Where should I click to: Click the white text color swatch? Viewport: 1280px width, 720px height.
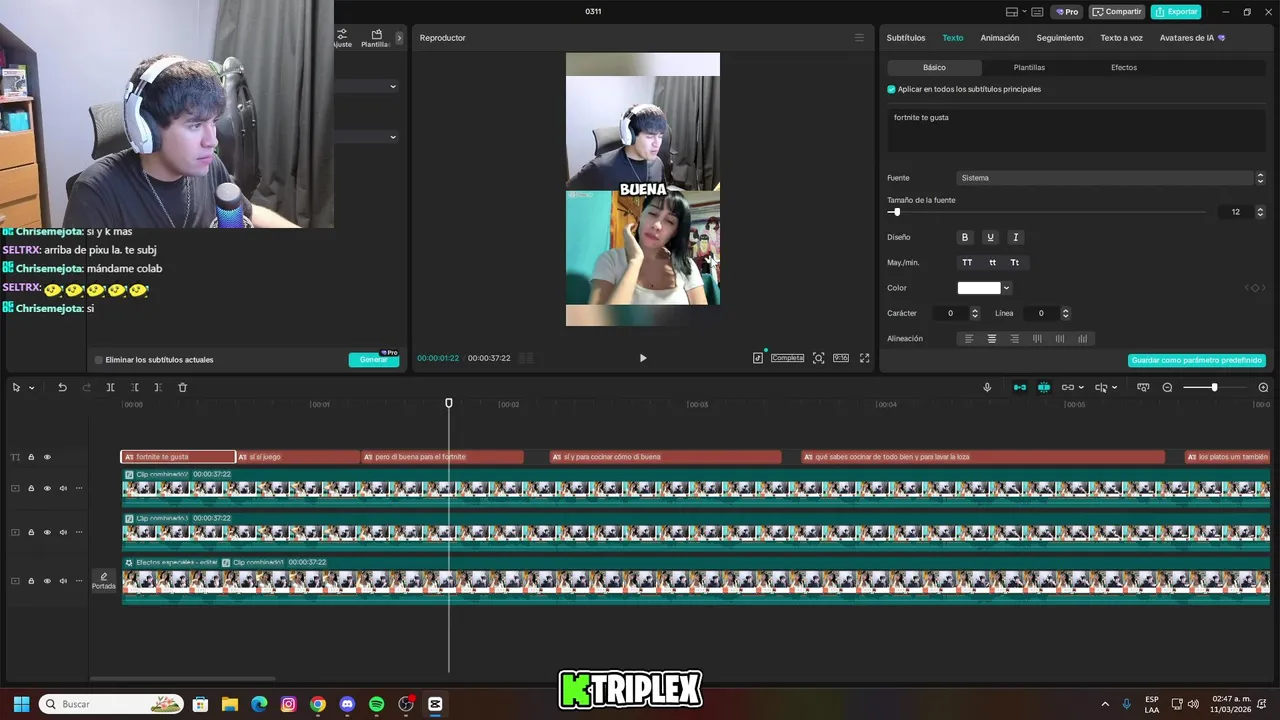[979, 288]
